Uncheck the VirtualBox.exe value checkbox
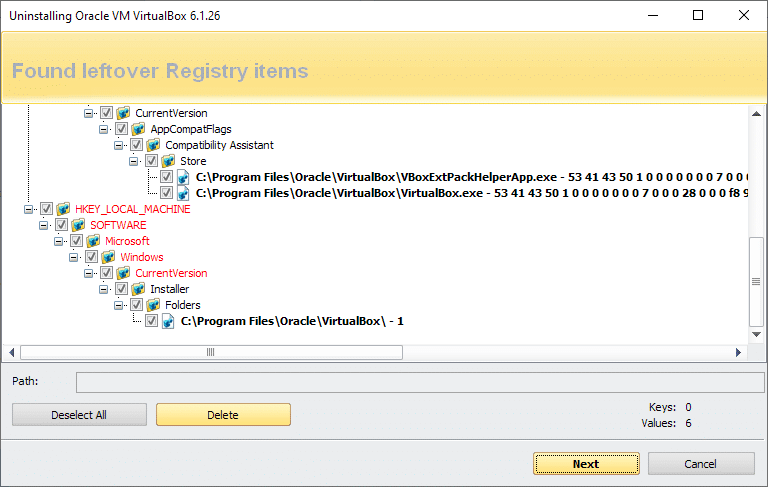 [x=167, y=193]
